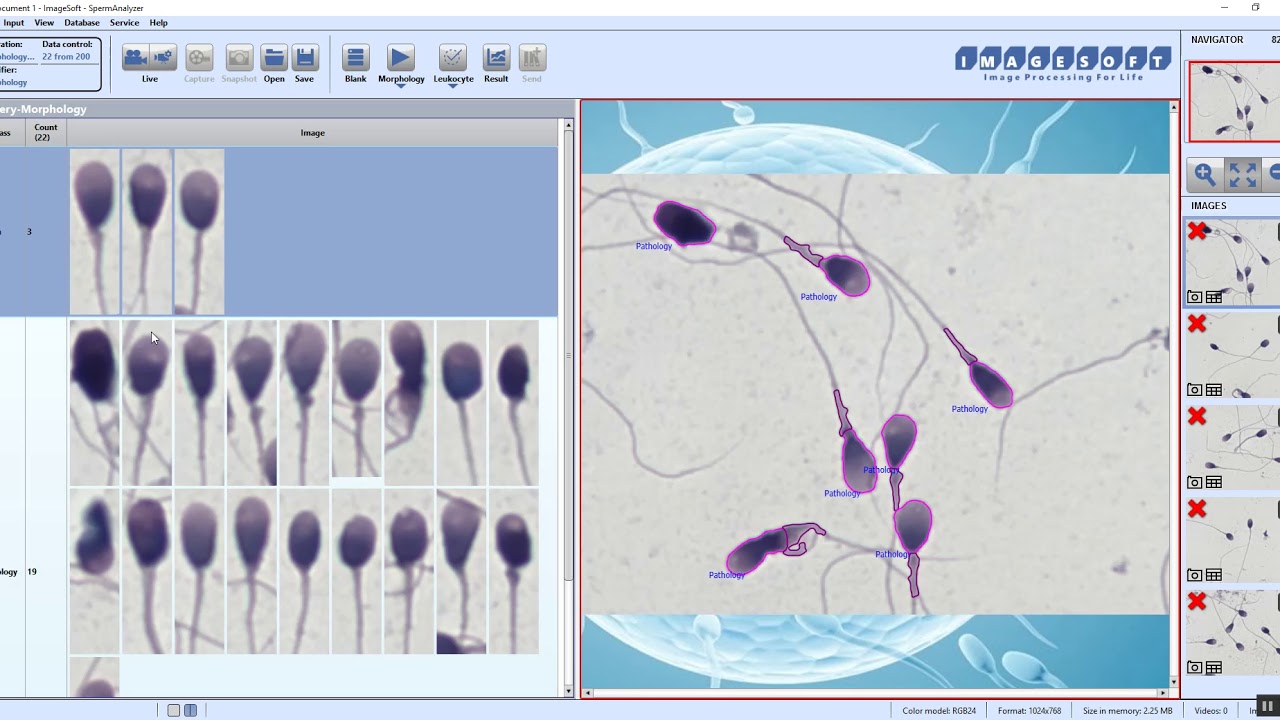This screenshot has width=1280, height=720.
Task: Run Morphology analysis play button
Action: coord(400,58)
